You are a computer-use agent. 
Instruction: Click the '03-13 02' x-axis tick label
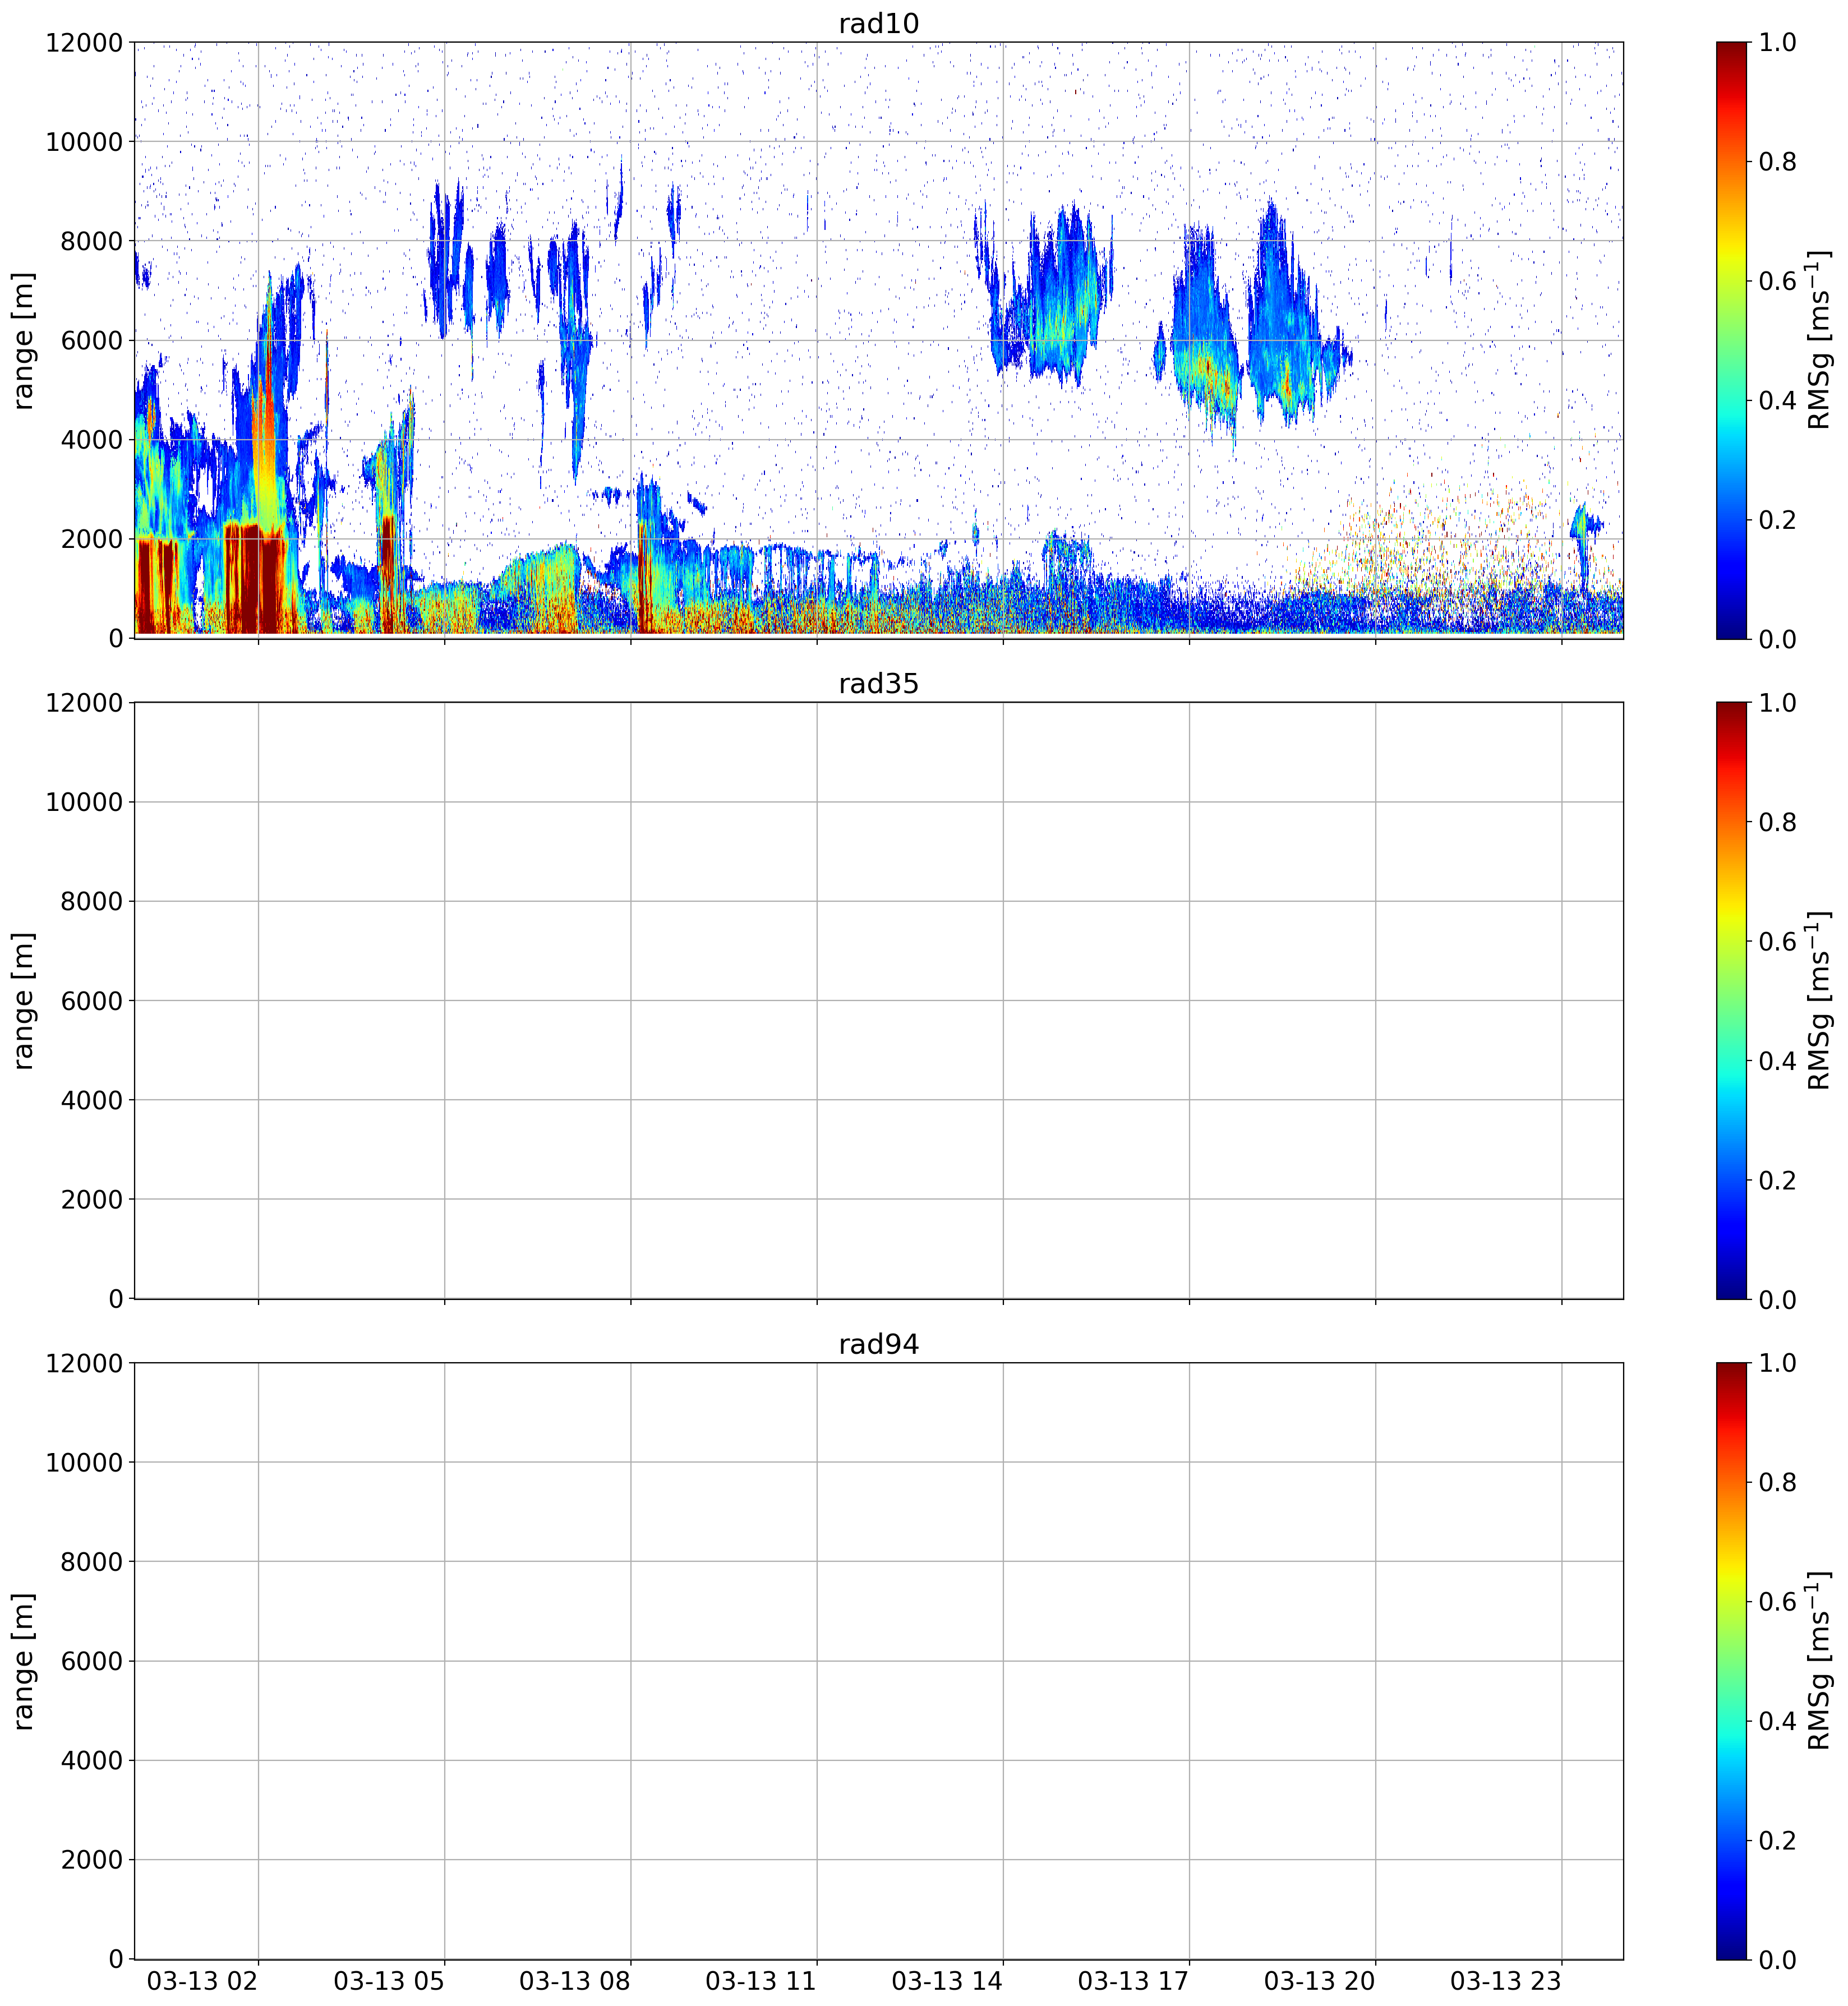pyautogui.click(x=203, y=1981)
